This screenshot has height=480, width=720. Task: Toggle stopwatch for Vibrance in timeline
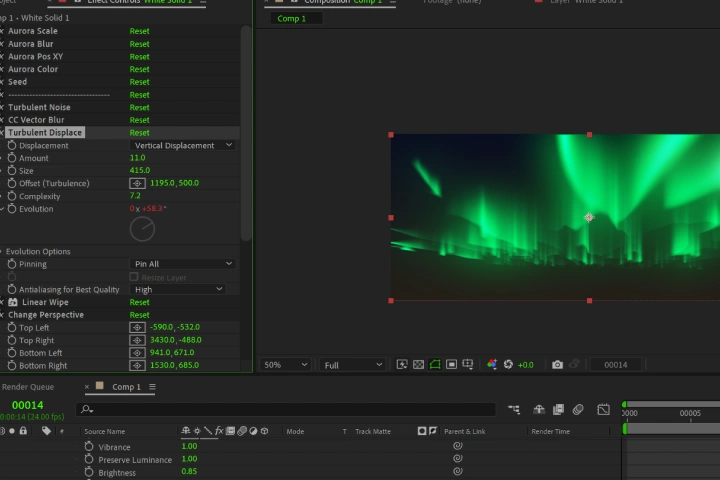[89, 446]
